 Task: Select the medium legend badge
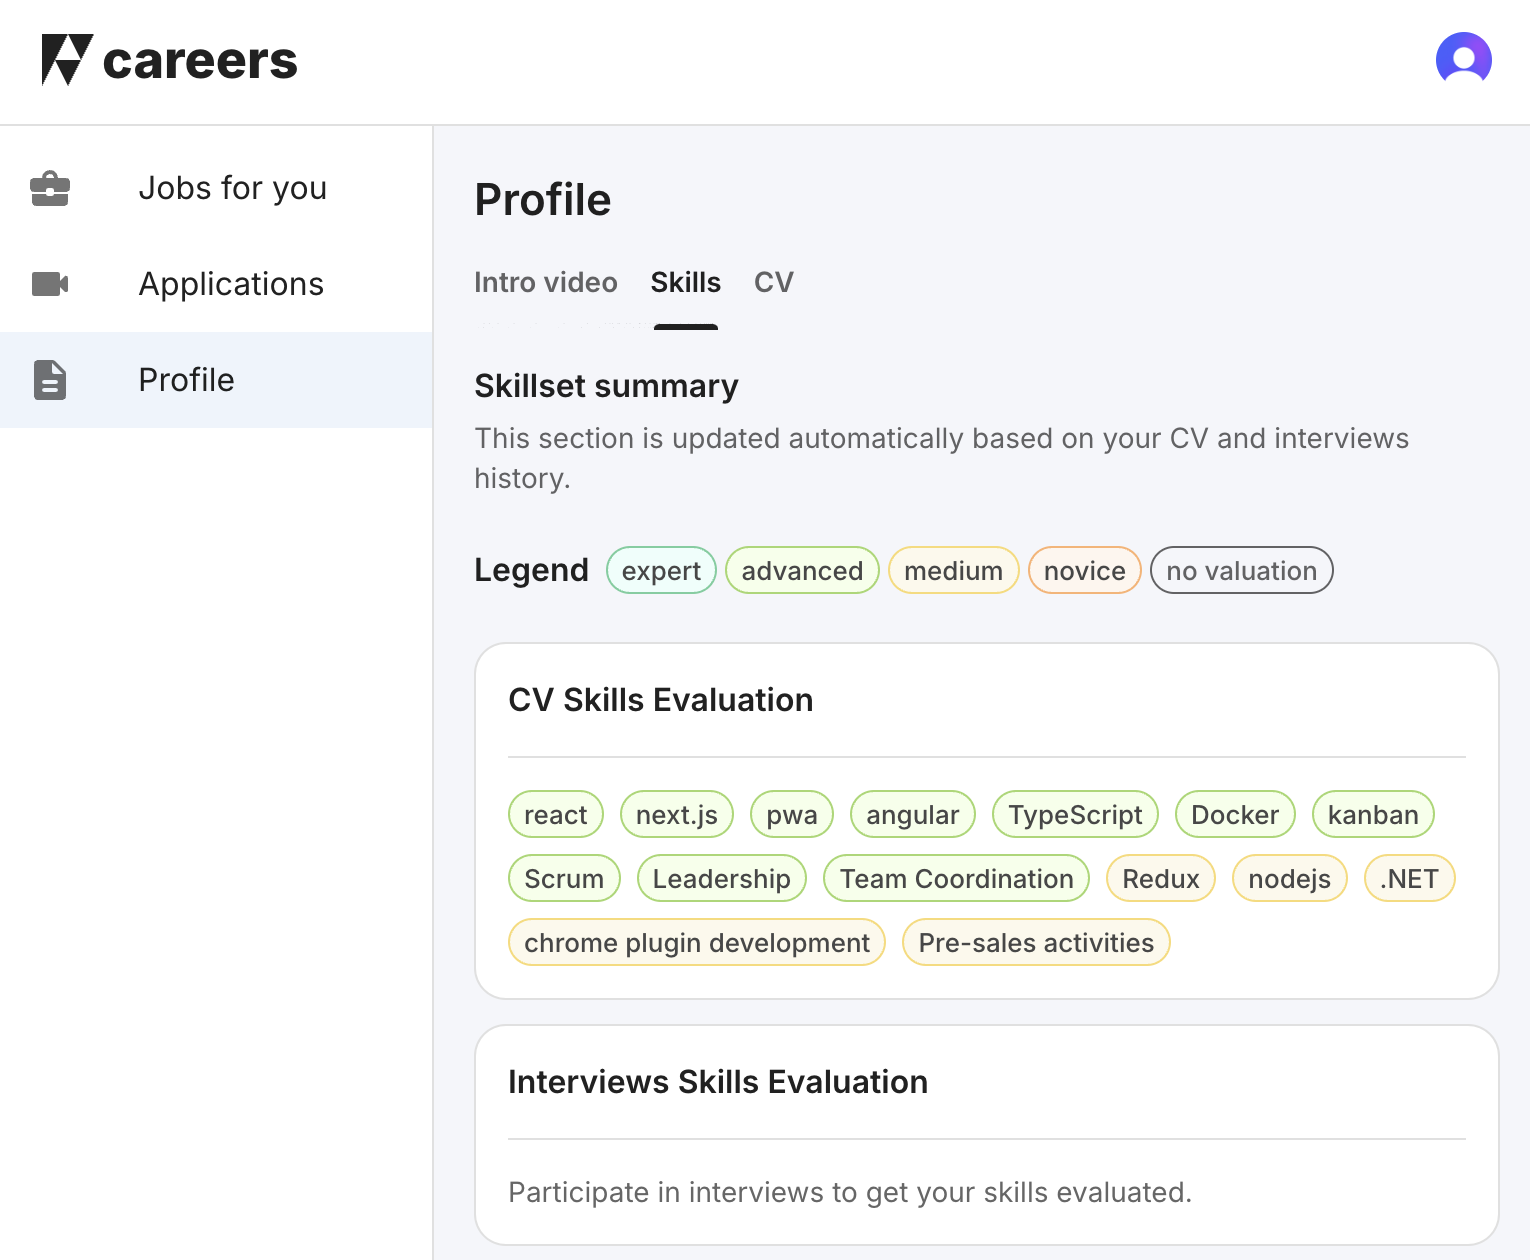pyautogui.click(x=953, y=570)
